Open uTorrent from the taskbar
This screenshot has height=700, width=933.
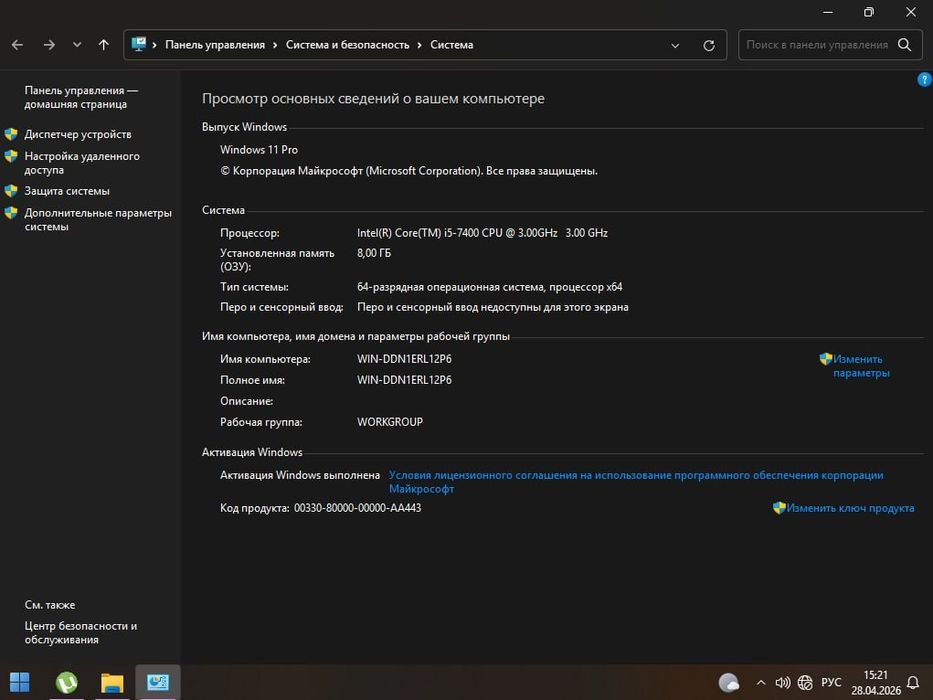click(67, 682)
